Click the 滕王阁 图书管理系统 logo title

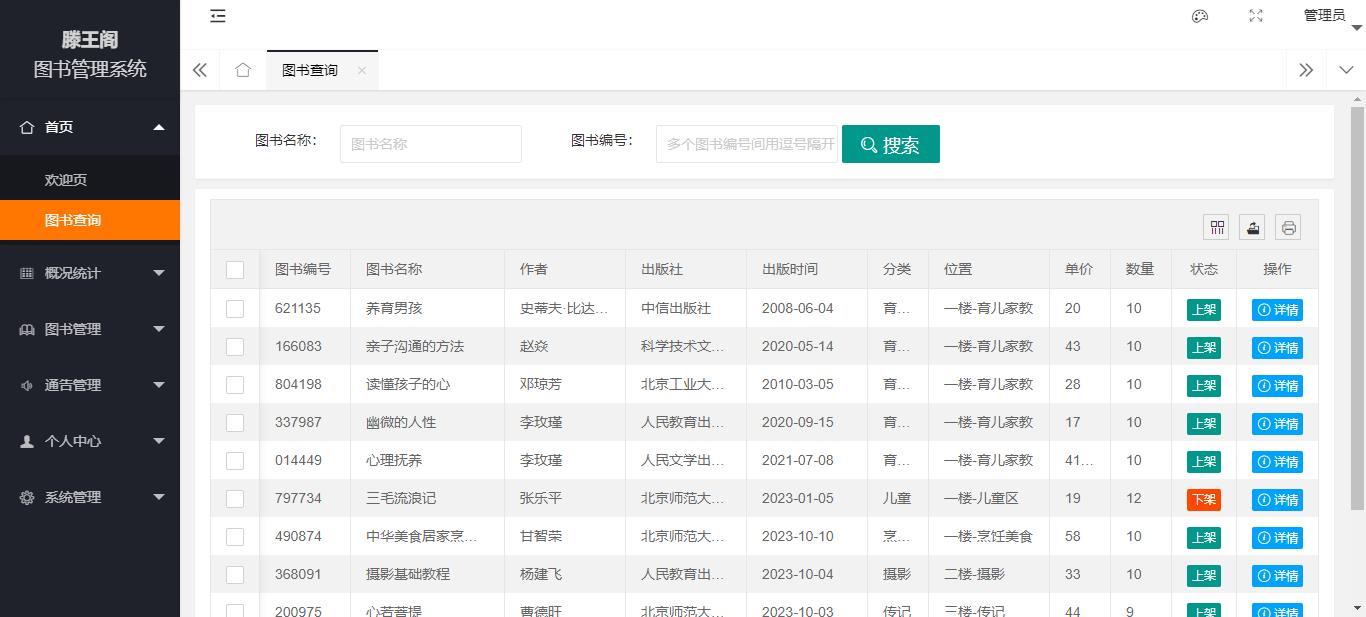[90, 54]
